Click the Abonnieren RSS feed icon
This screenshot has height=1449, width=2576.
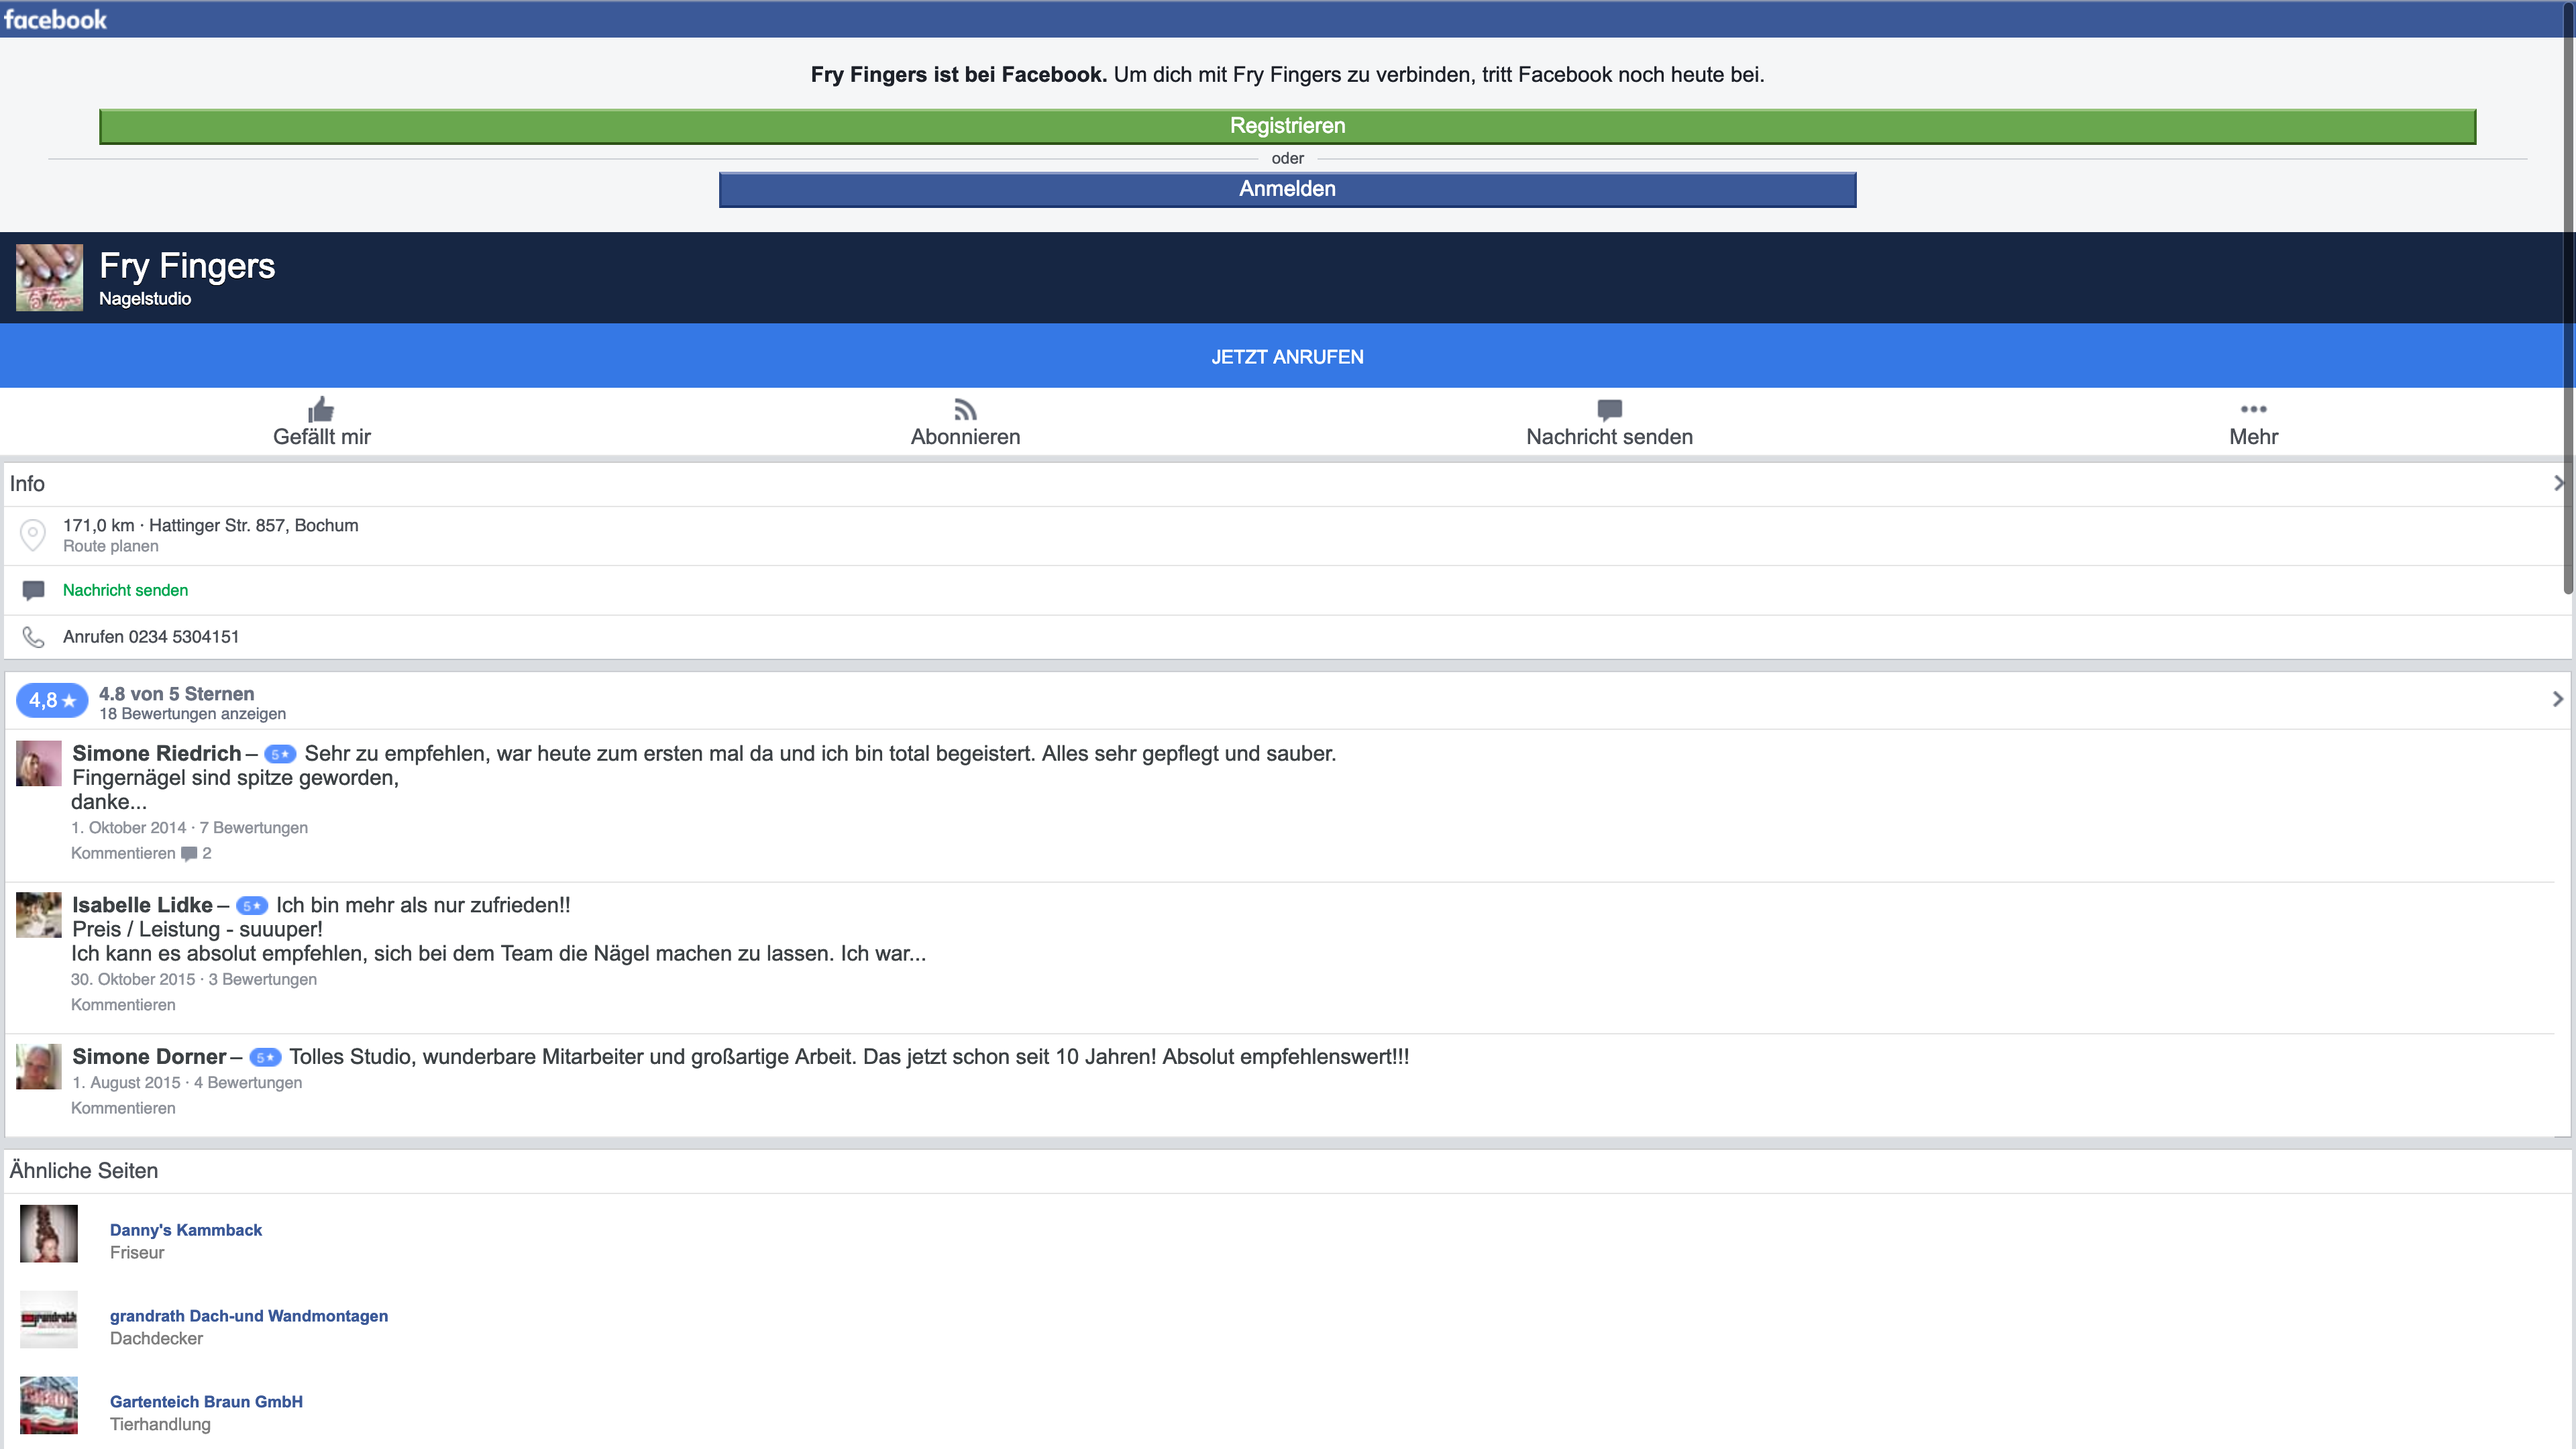pos(965,409)
